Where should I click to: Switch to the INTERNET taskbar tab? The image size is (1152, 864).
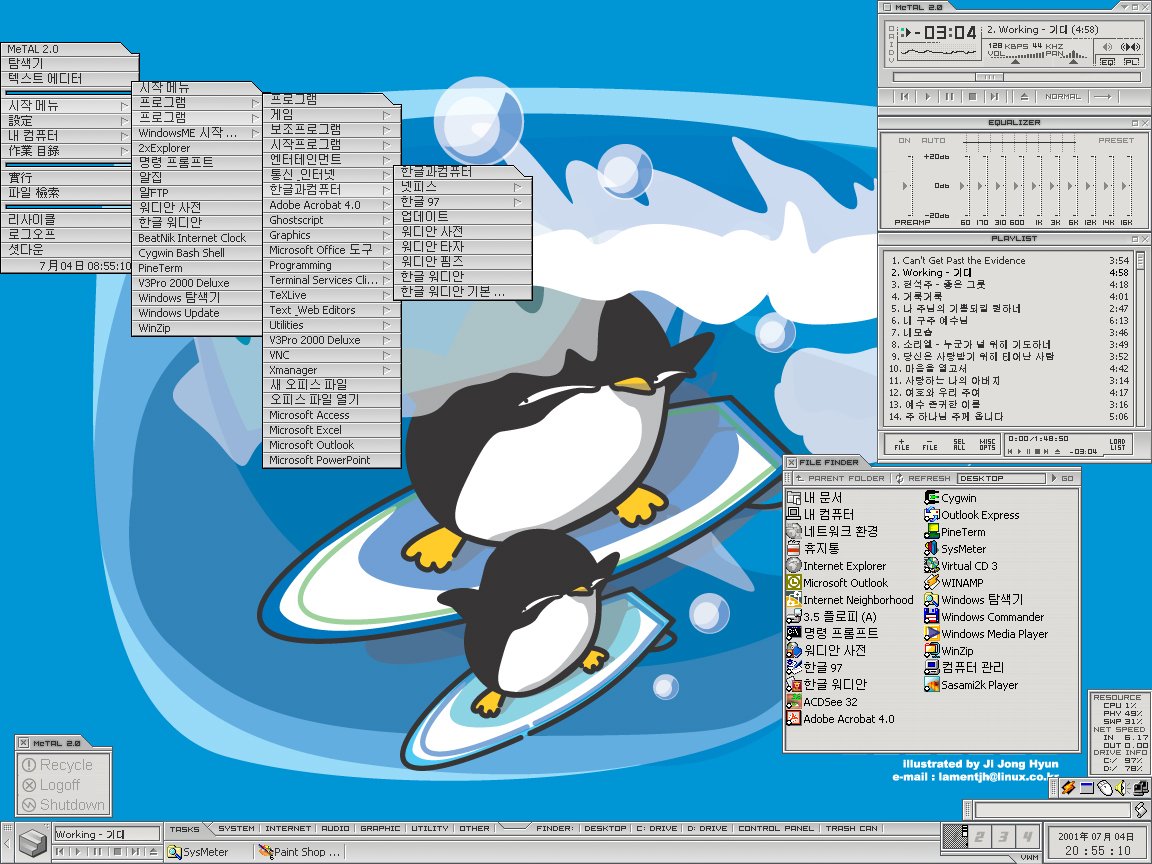point(288,829)
